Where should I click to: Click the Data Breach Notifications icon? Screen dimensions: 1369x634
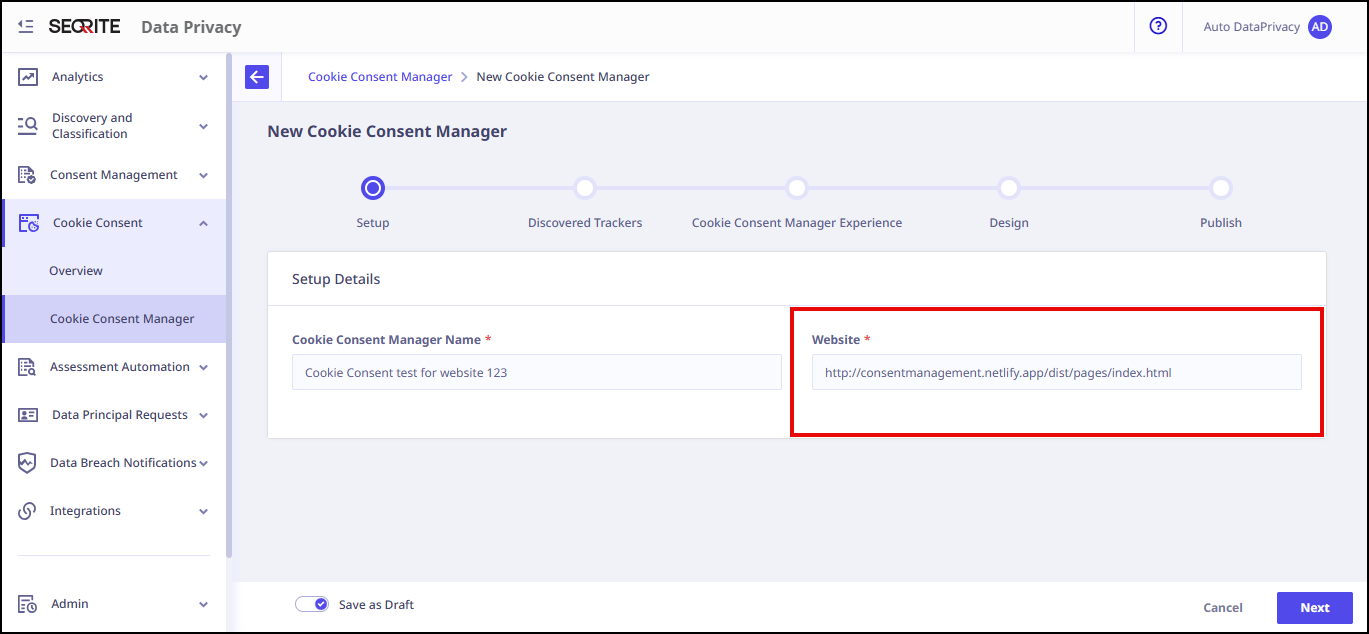point(28,463)
